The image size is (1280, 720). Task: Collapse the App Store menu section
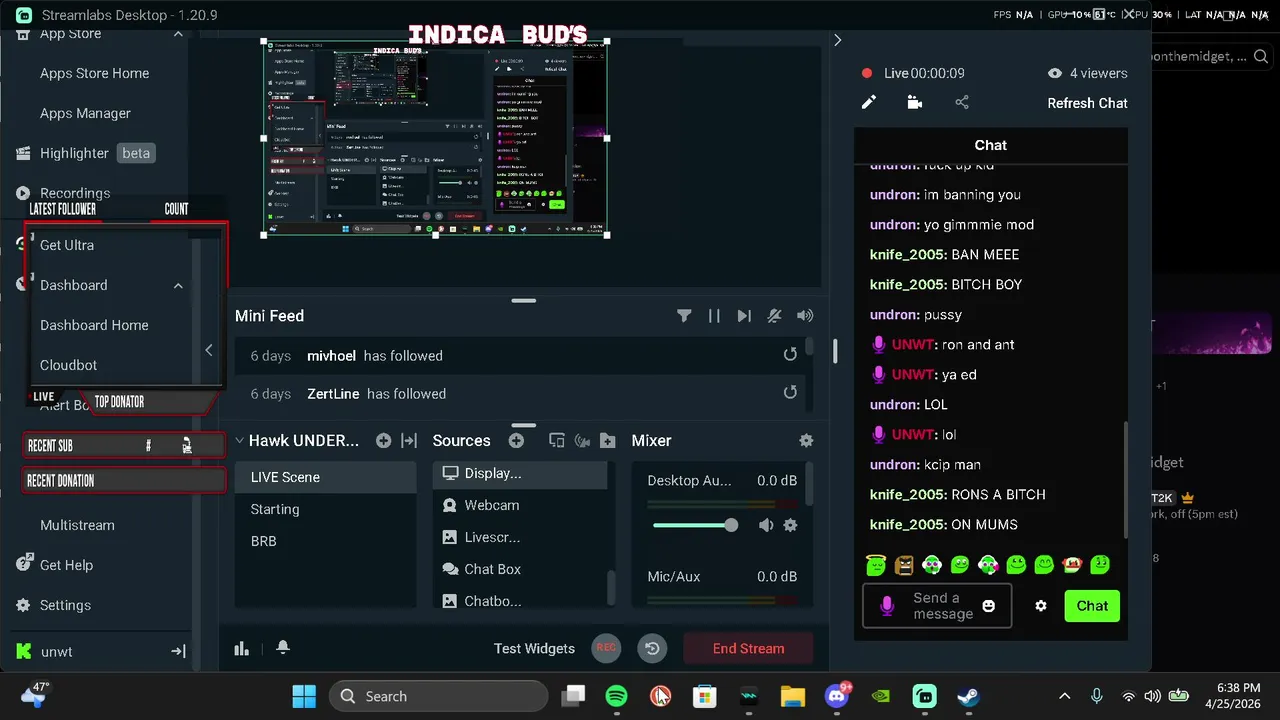pos(178,34)
